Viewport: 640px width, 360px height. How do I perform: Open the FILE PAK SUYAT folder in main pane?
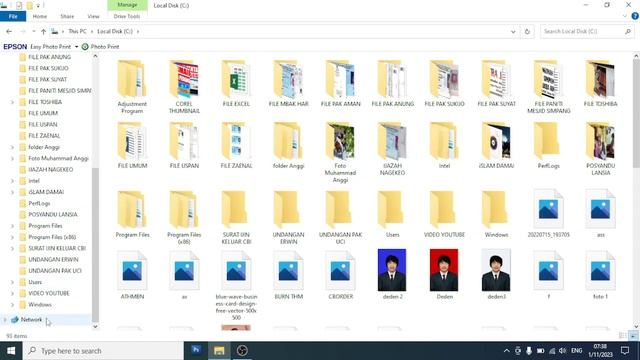pyautogui.click(x=497, y=83)
